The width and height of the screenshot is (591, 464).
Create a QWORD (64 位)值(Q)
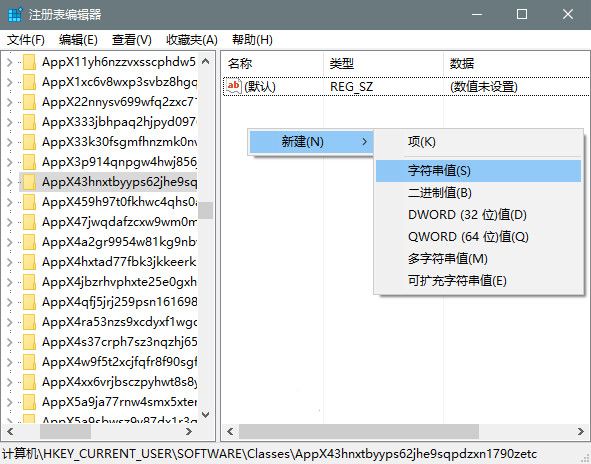tap(478, 237)
